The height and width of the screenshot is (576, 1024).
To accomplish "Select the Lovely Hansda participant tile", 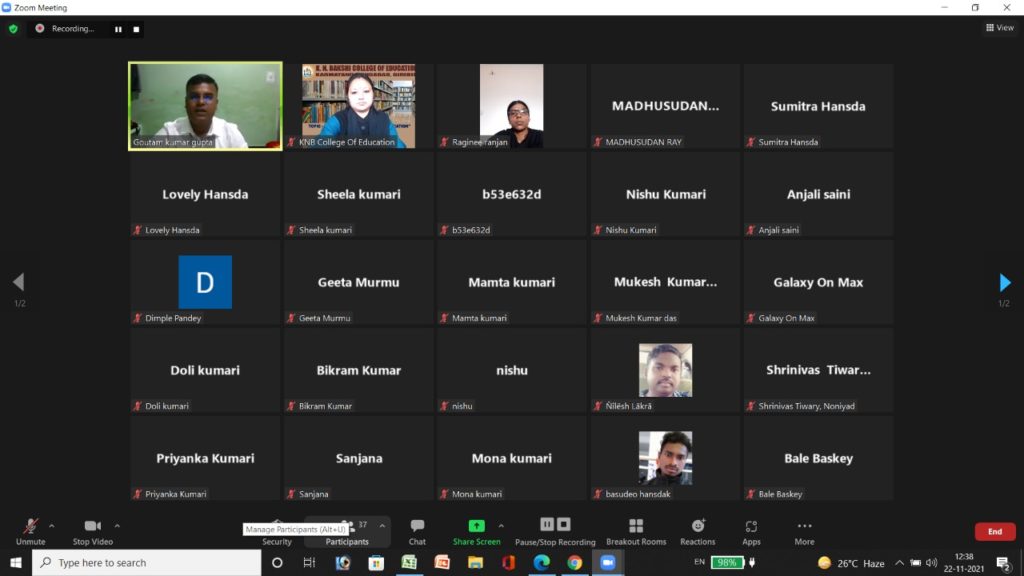I will point(205,194).
